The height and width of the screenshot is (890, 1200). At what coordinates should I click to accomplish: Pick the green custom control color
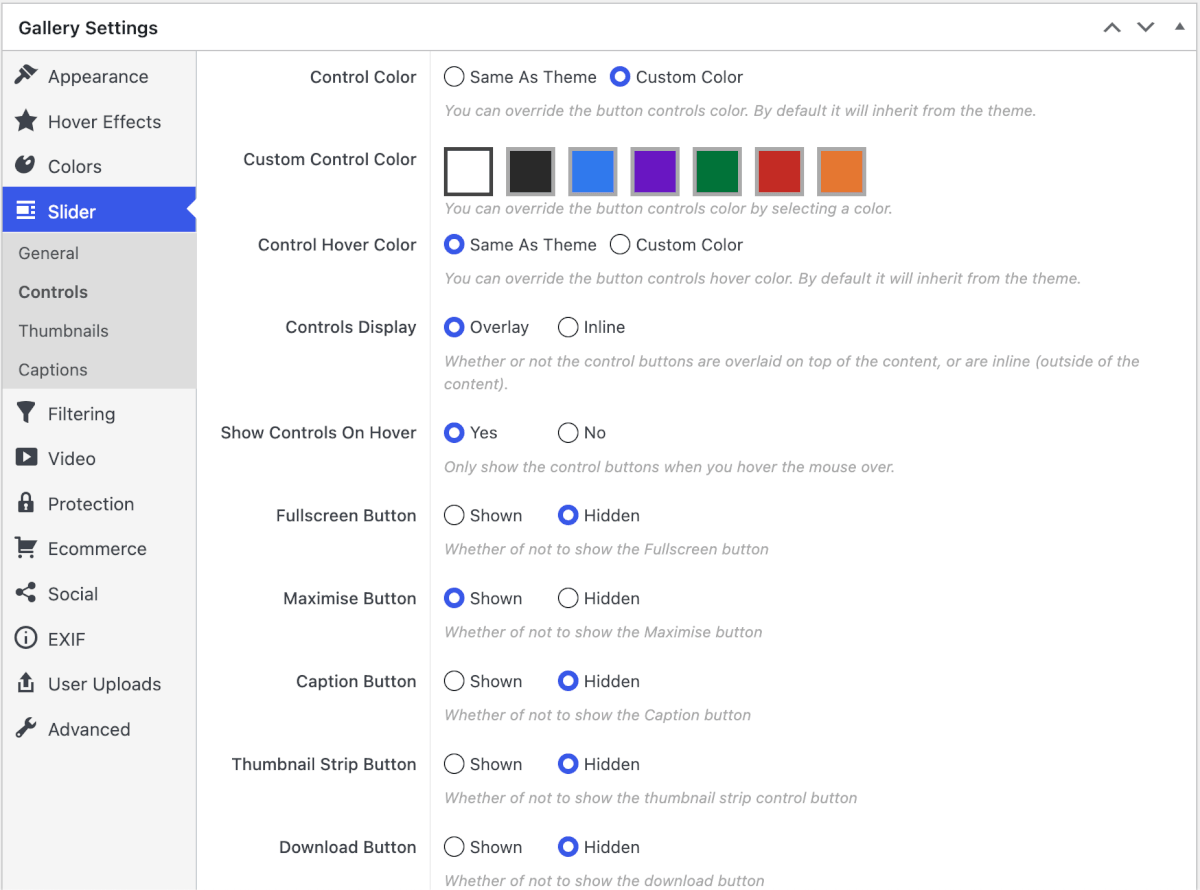point(717,171)
